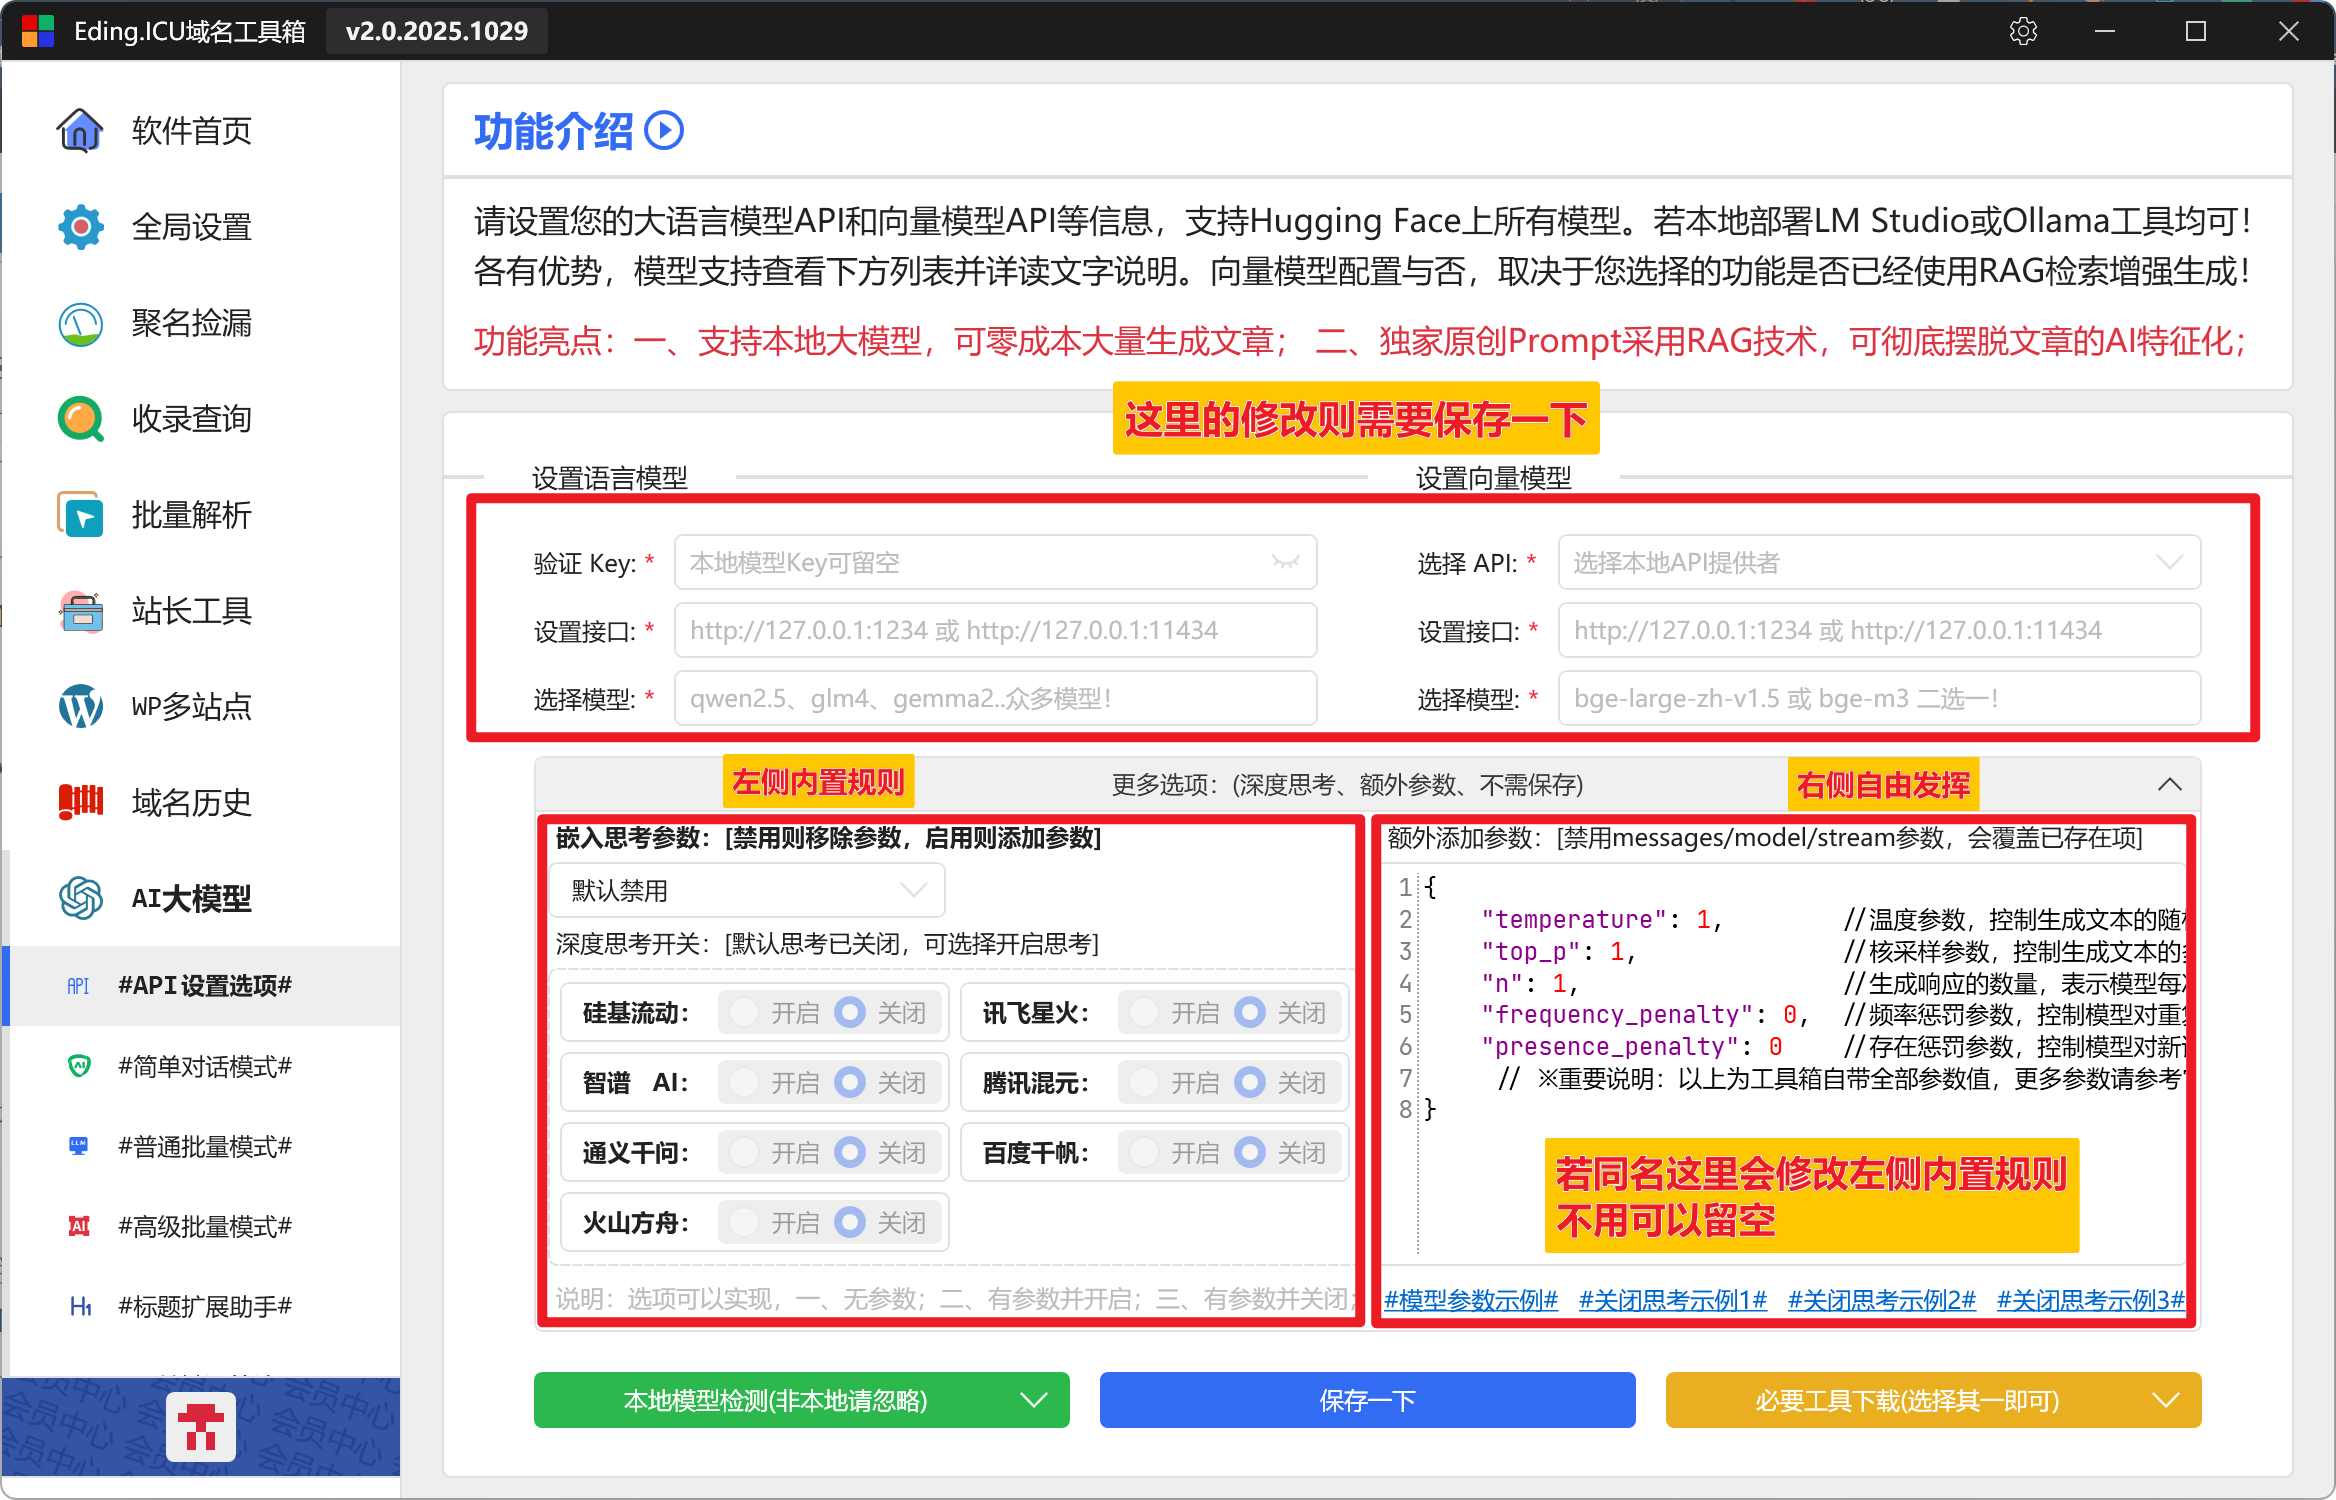Image resolution: width=2336 pixels, height=1500 pixels.
Task: Click the 聚名捡漏 sidebar icon
Action: 80,323
